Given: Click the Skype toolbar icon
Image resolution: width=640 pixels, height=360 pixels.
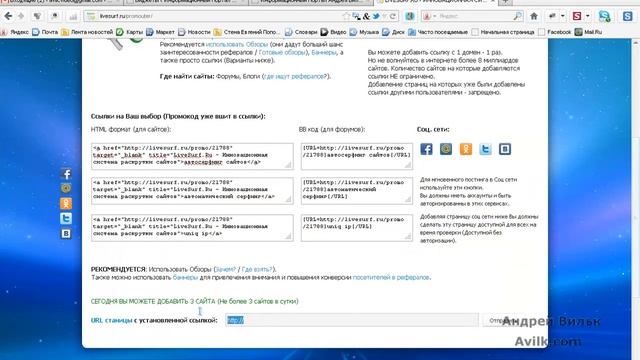Looking at the screenshot, I should (604, 16).
